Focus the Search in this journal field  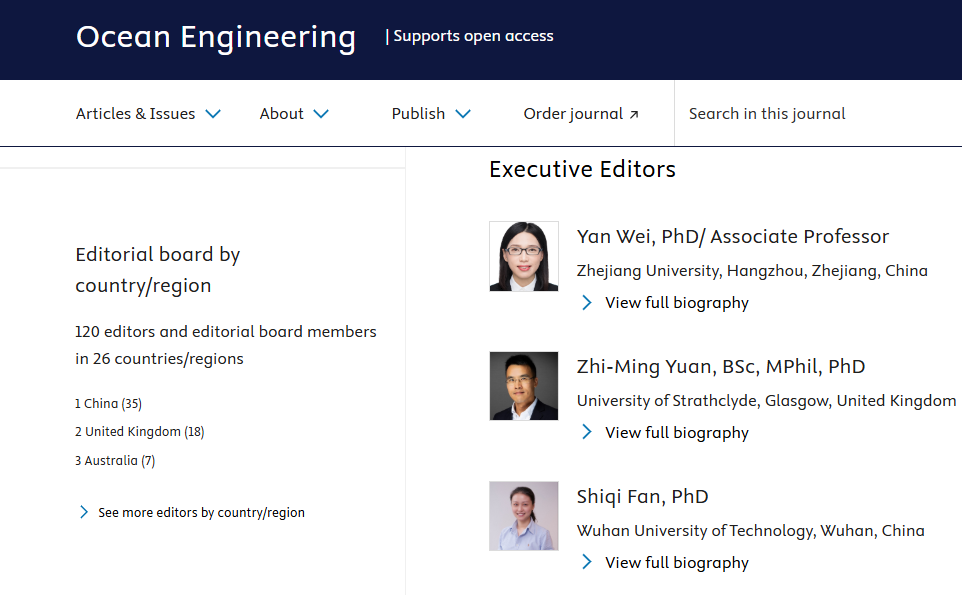click(818, 113)
